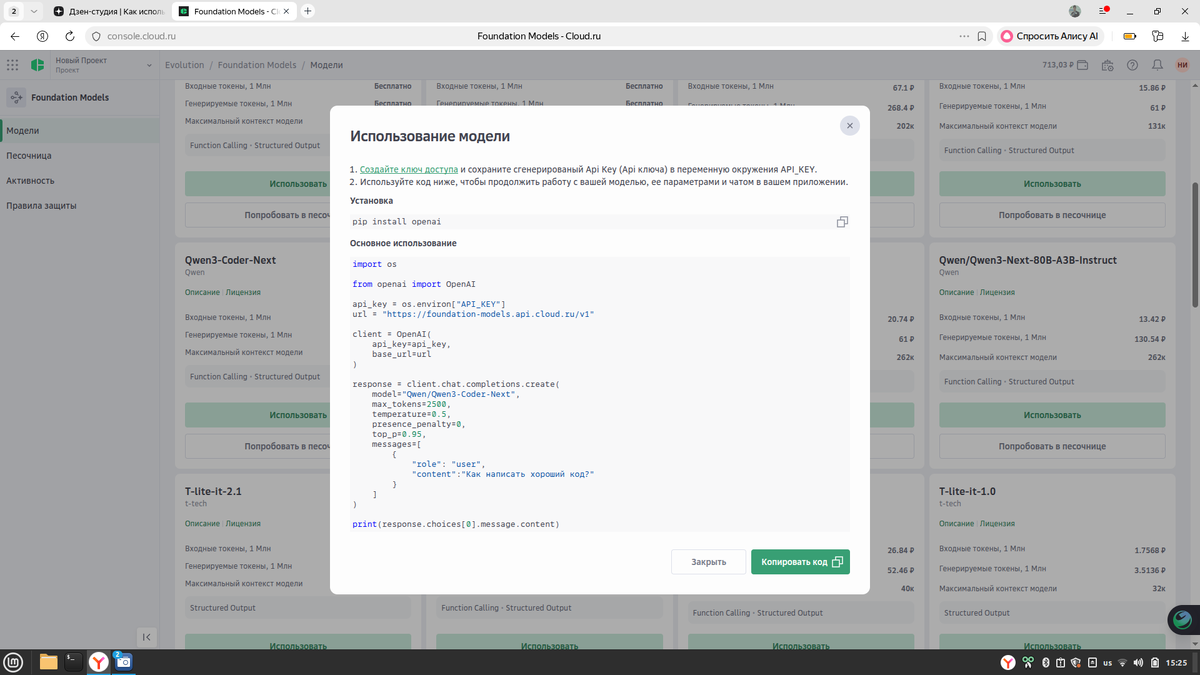The height and width of the screenshot is (675, 1200).
Task: Launch the terminal from taskbar
Action: (73, 662)
